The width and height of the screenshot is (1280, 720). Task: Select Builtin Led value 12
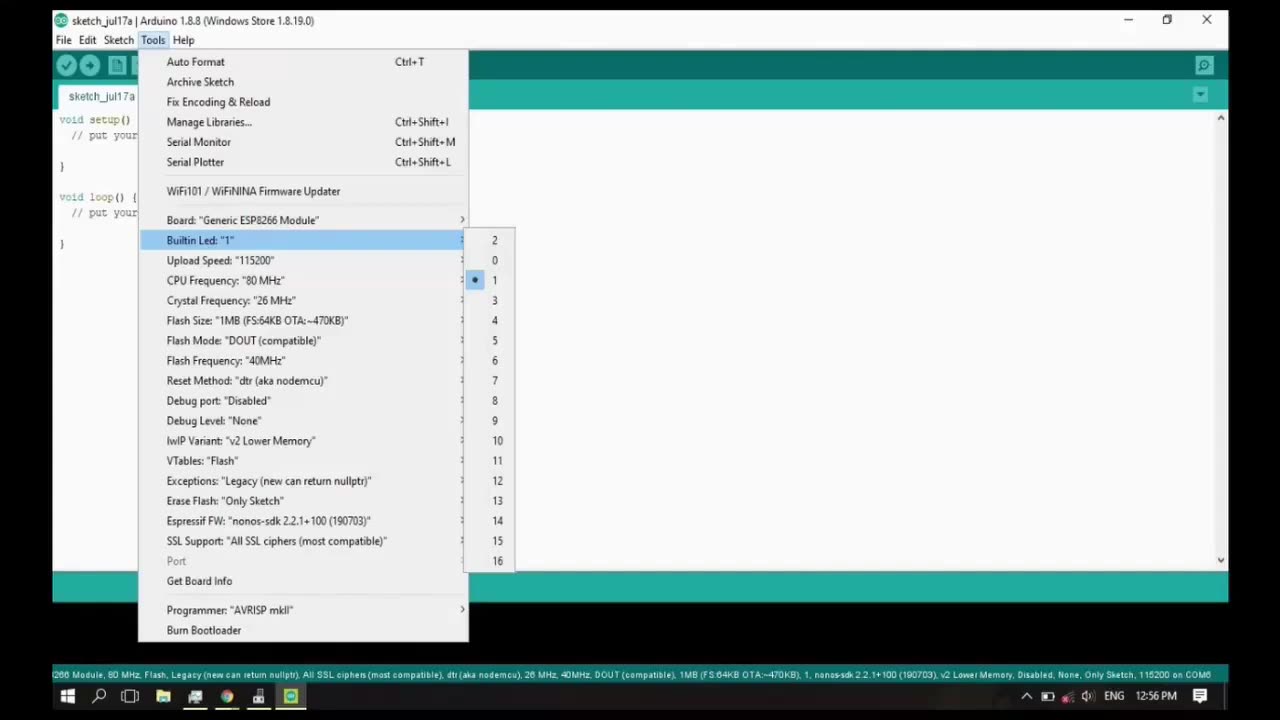pos(490,480)
